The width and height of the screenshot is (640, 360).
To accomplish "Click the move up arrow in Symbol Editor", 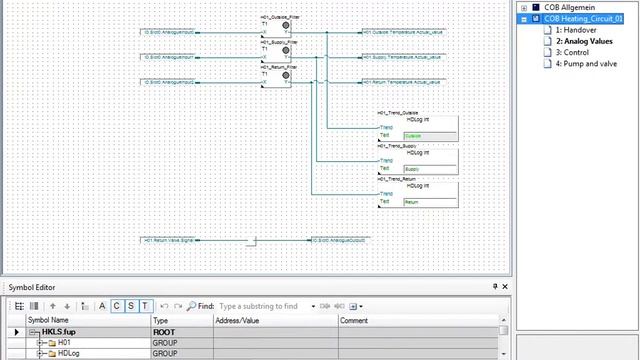I will point(53,306).
